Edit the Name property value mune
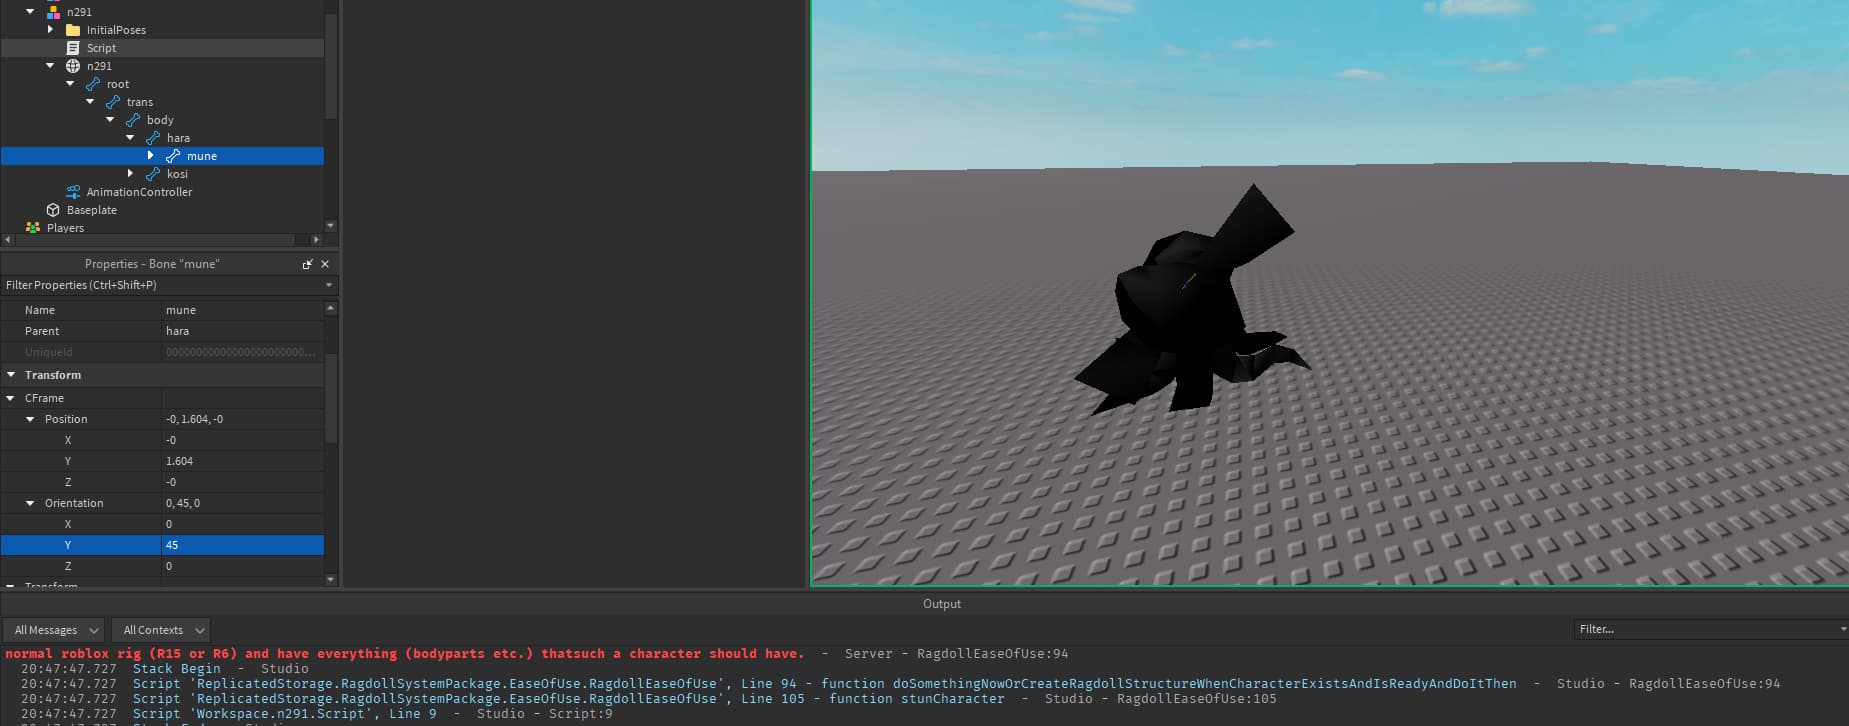 [243, 310]
